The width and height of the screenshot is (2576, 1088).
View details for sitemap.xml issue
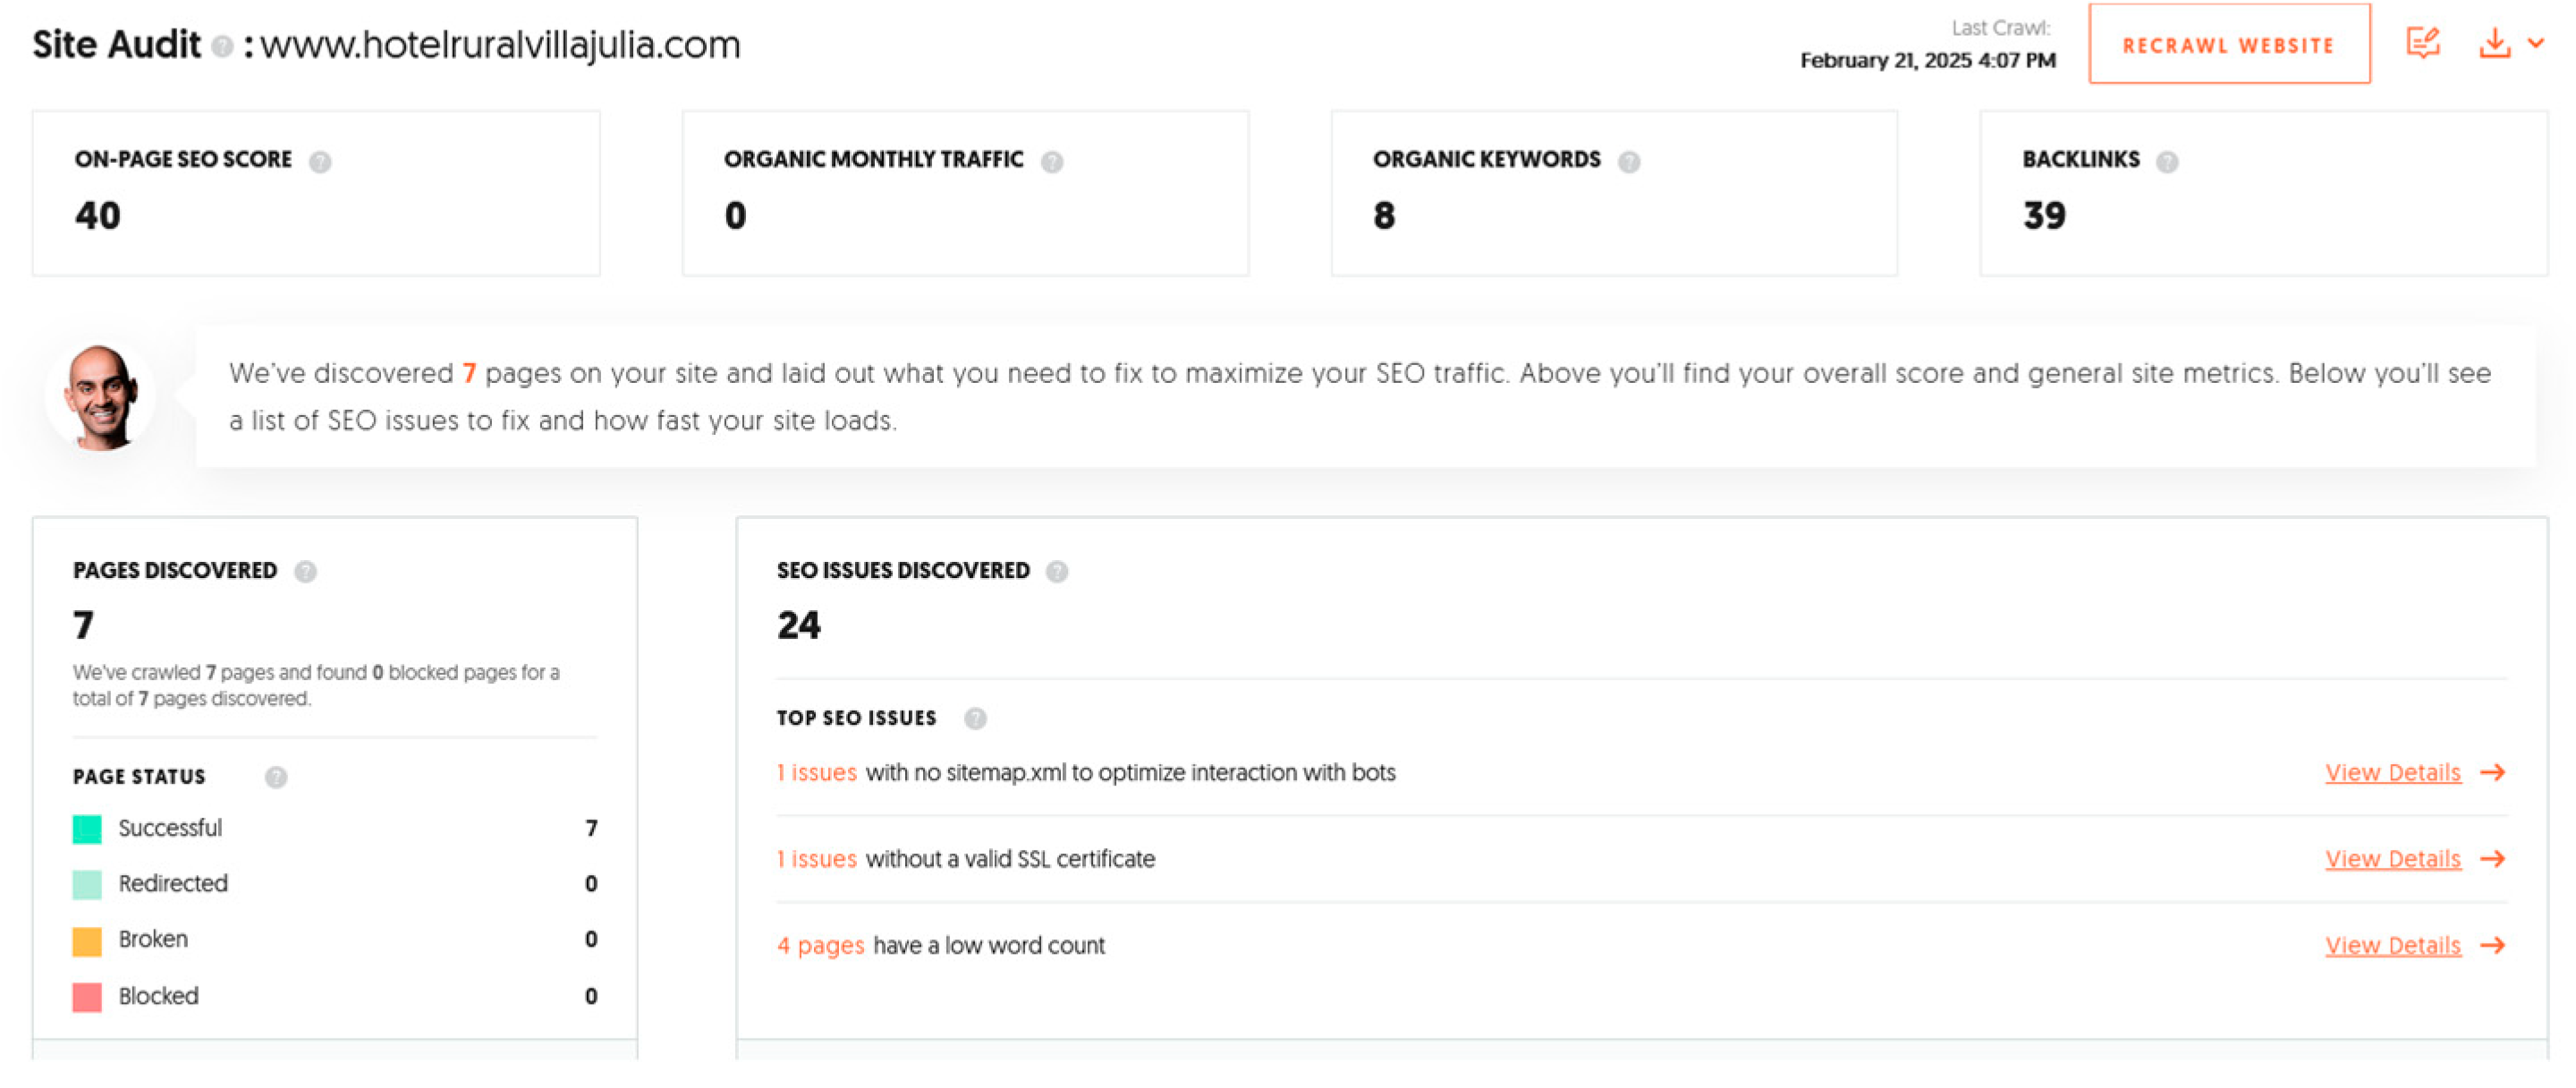2392,772
